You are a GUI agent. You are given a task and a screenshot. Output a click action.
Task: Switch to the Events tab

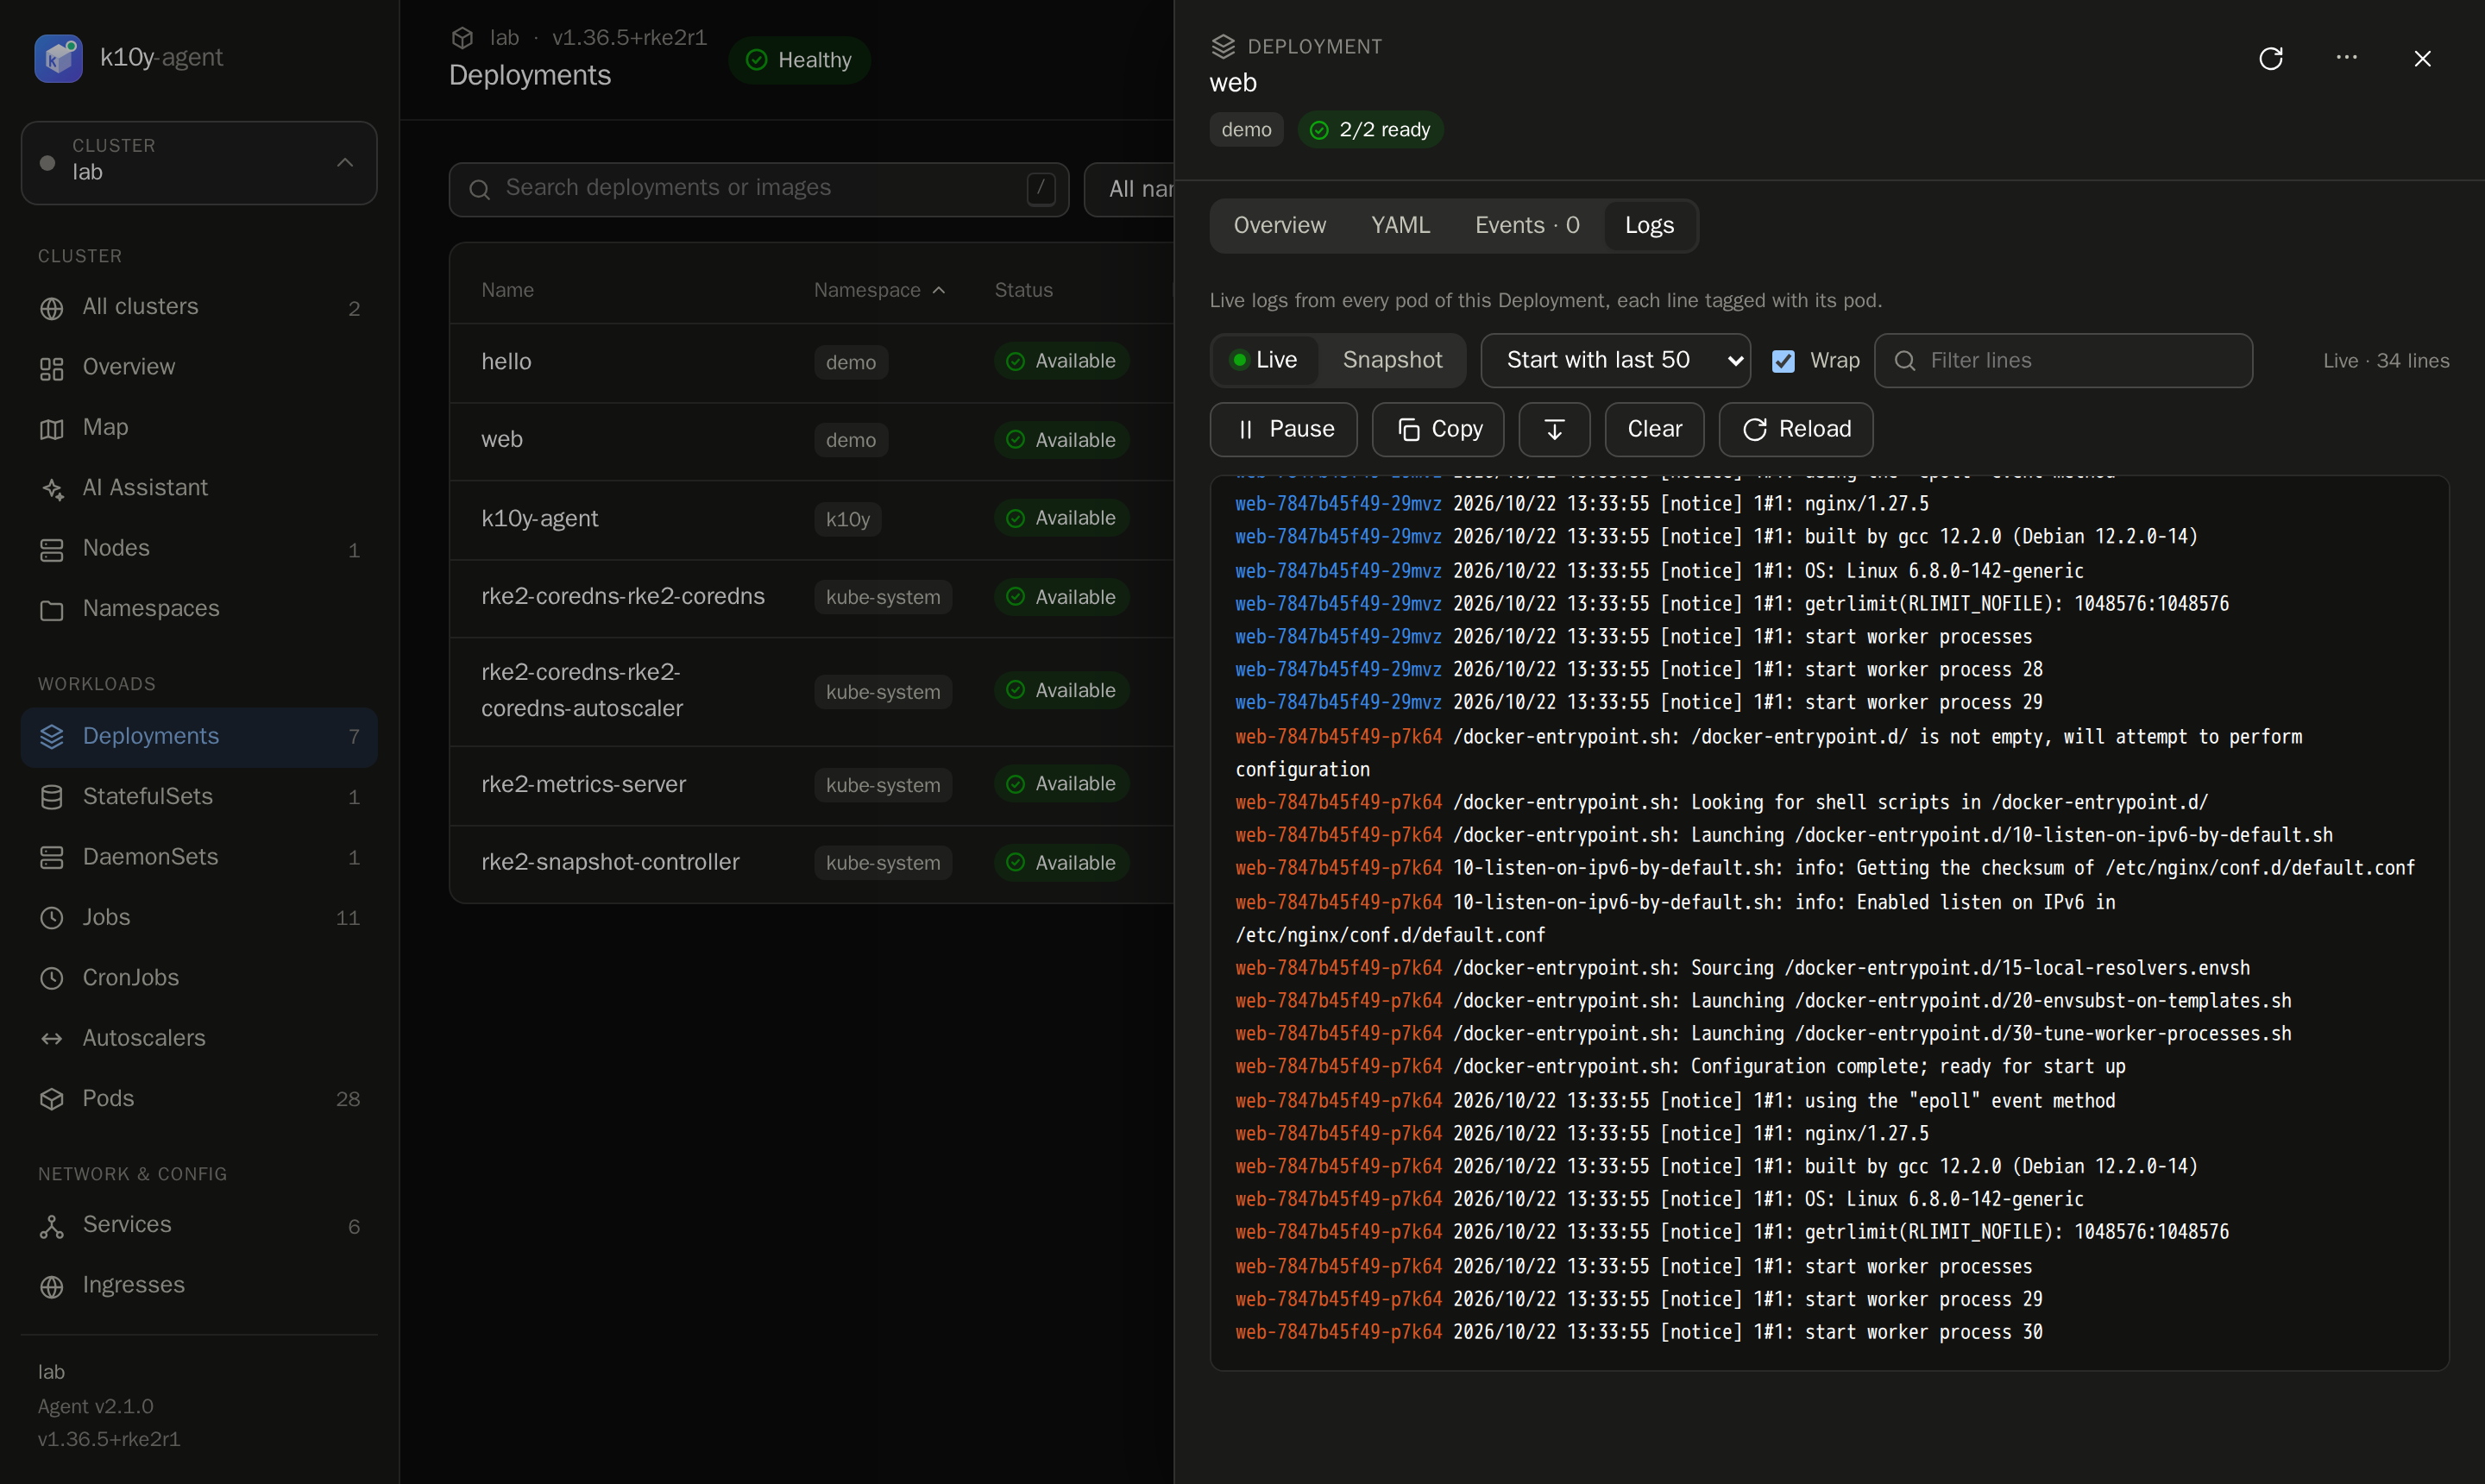(x=1527, y=225)
